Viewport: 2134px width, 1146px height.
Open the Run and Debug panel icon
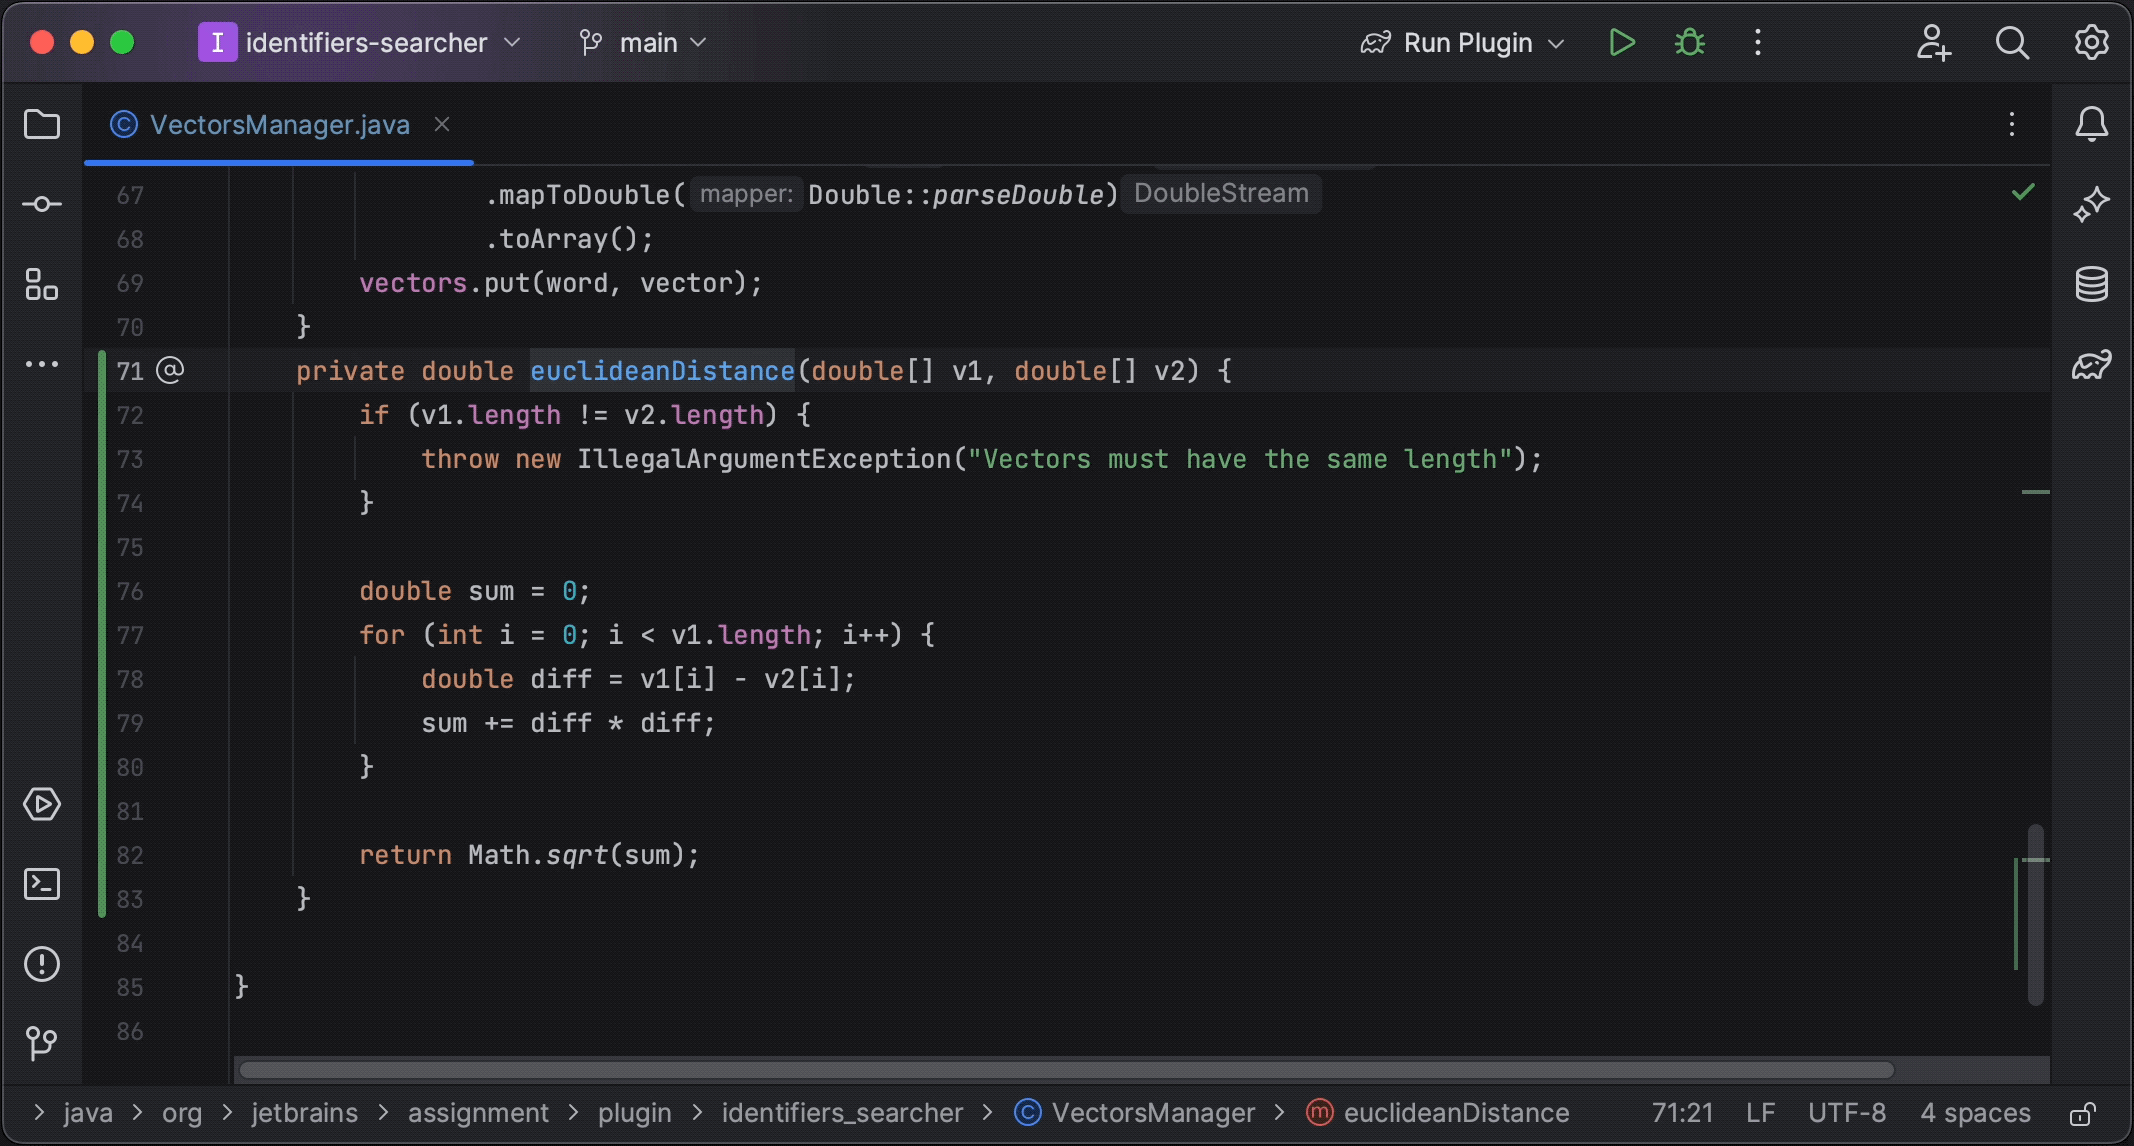(x=41, y=804)
